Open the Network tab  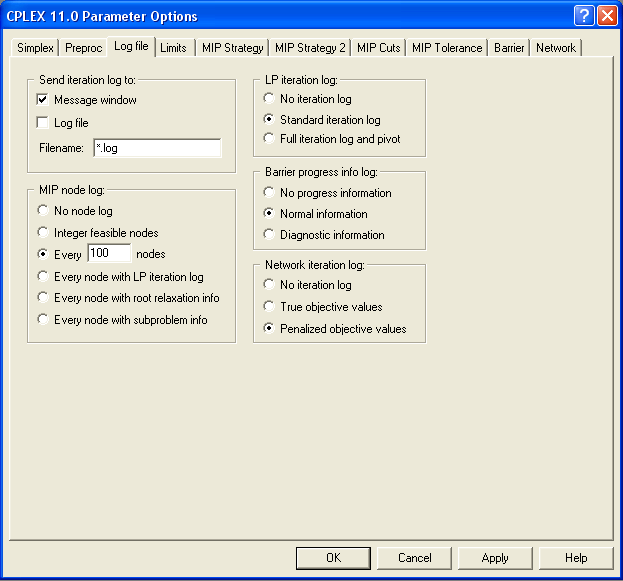click(x=556, y=48)
